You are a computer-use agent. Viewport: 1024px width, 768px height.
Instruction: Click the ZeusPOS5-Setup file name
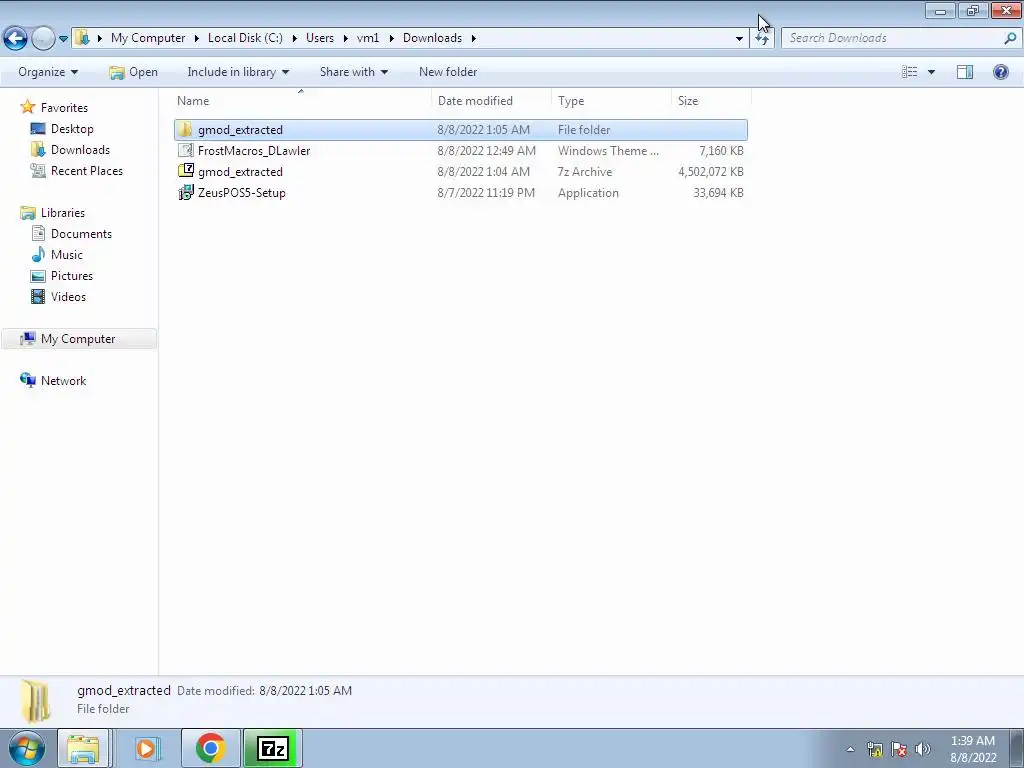242,193
